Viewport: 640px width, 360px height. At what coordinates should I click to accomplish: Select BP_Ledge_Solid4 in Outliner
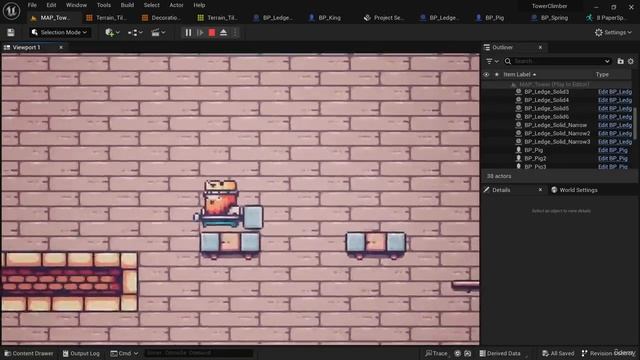point(547,100)
